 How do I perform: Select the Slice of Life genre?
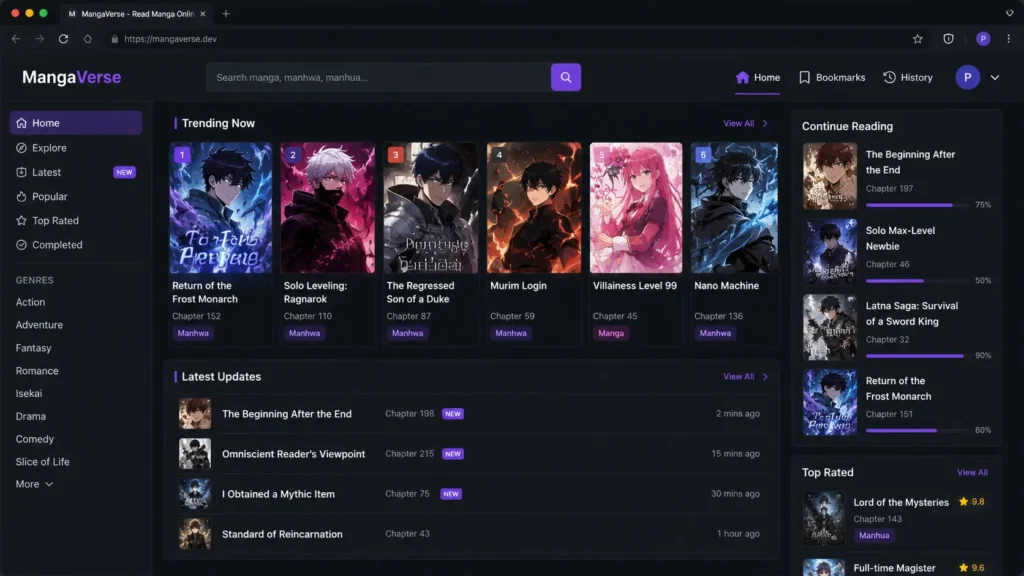(42, 461)
